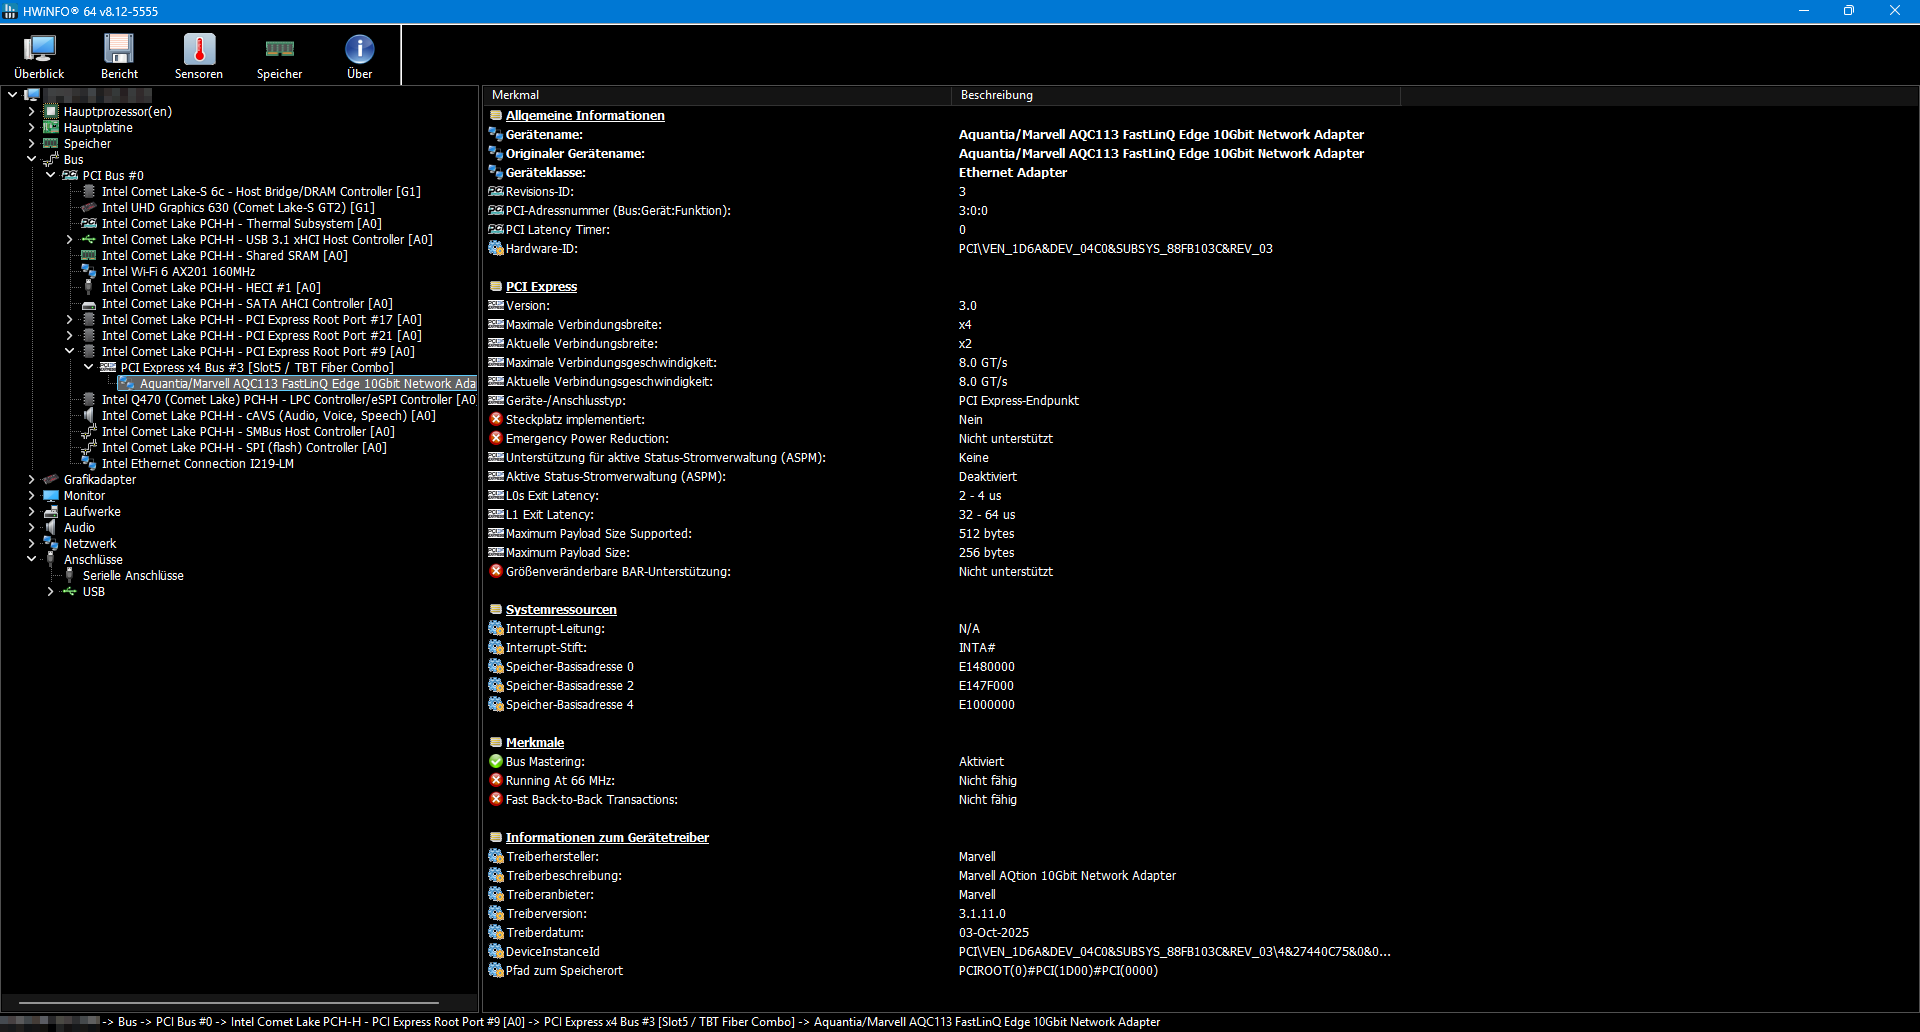Image resolution: width=1920 pixels, height=1032 pixels.
Task: Expand PCI Express Root Port #21
Action: [69, 336]
